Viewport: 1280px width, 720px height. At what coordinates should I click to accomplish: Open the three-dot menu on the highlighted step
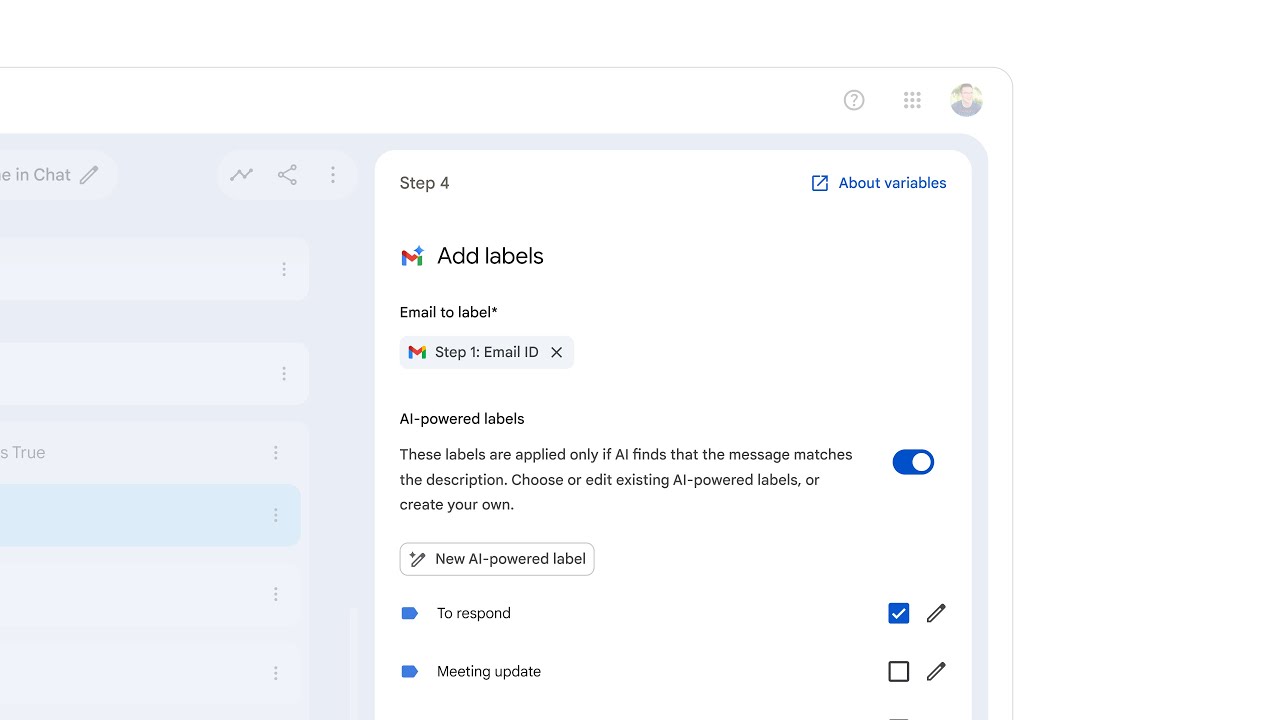(276, 515)
